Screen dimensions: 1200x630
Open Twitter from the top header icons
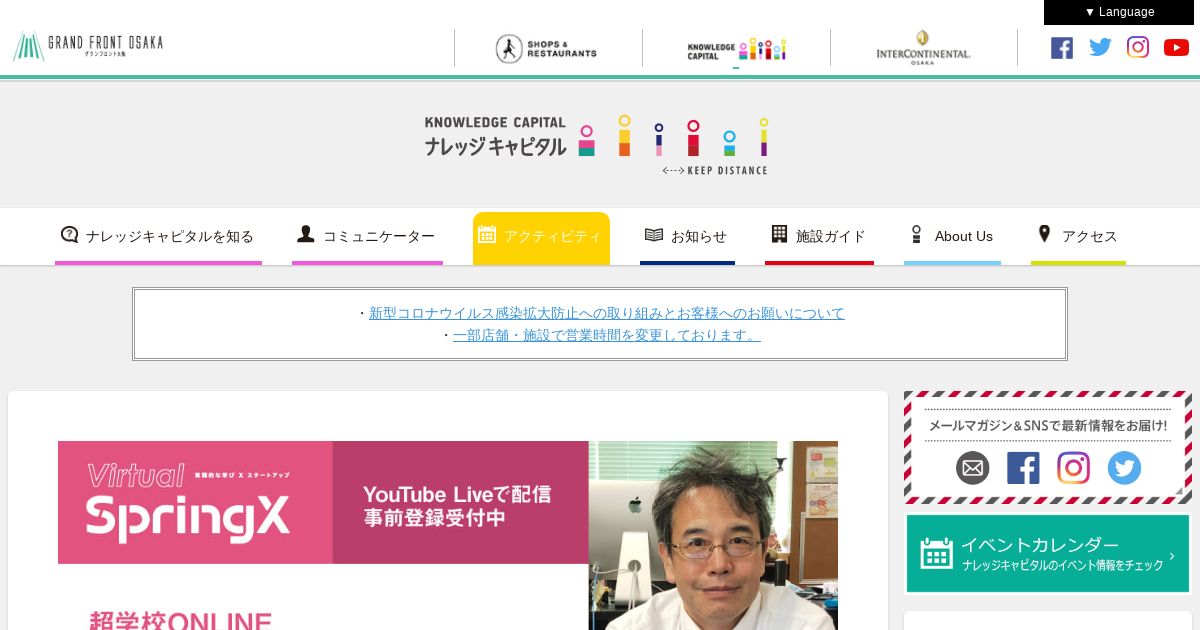point(1100,47)
